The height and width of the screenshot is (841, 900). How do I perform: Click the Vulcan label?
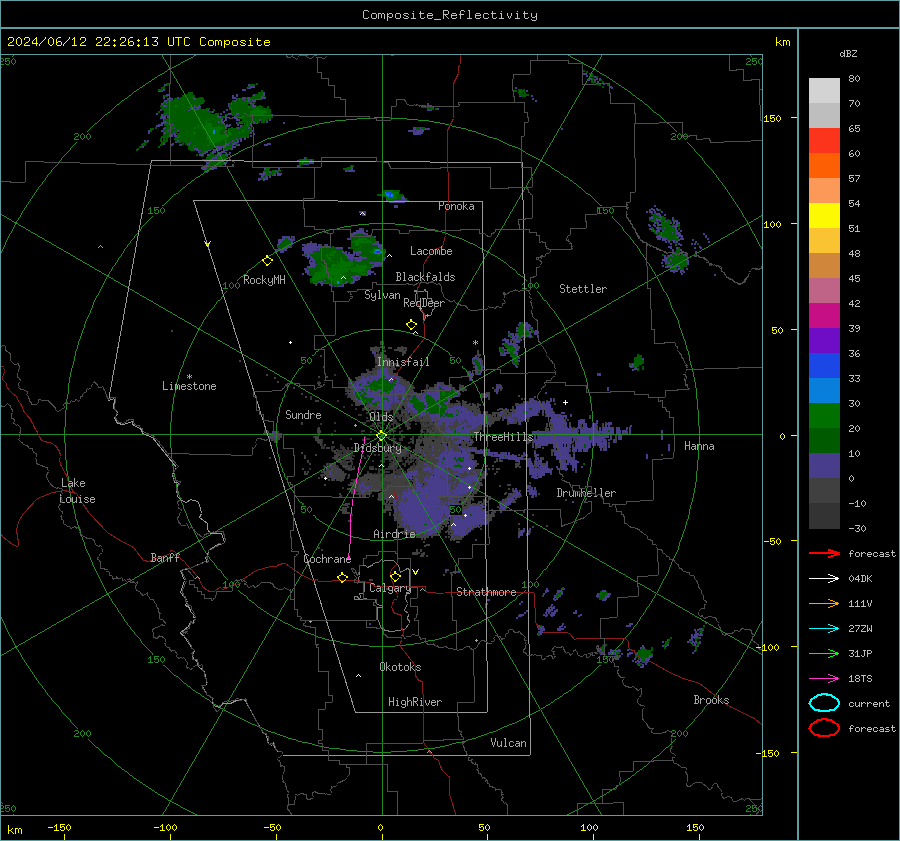[x=508, y=743]
